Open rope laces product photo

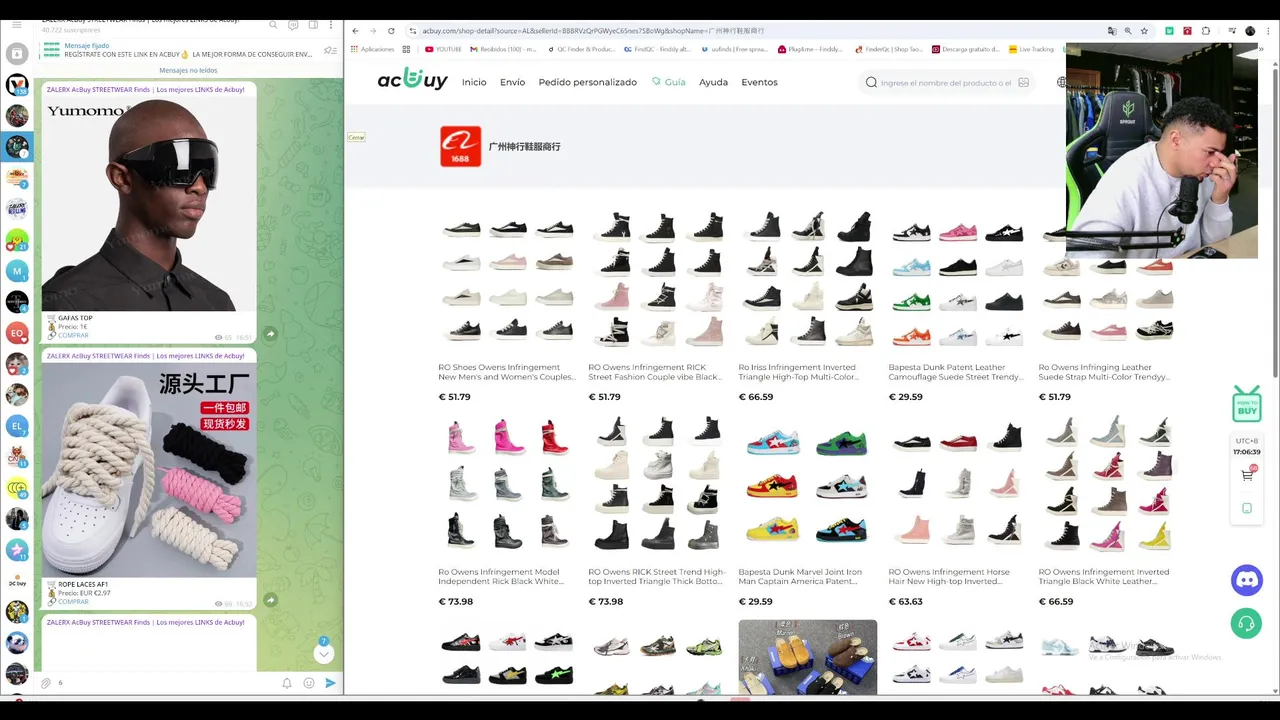[x=148, y=470]
